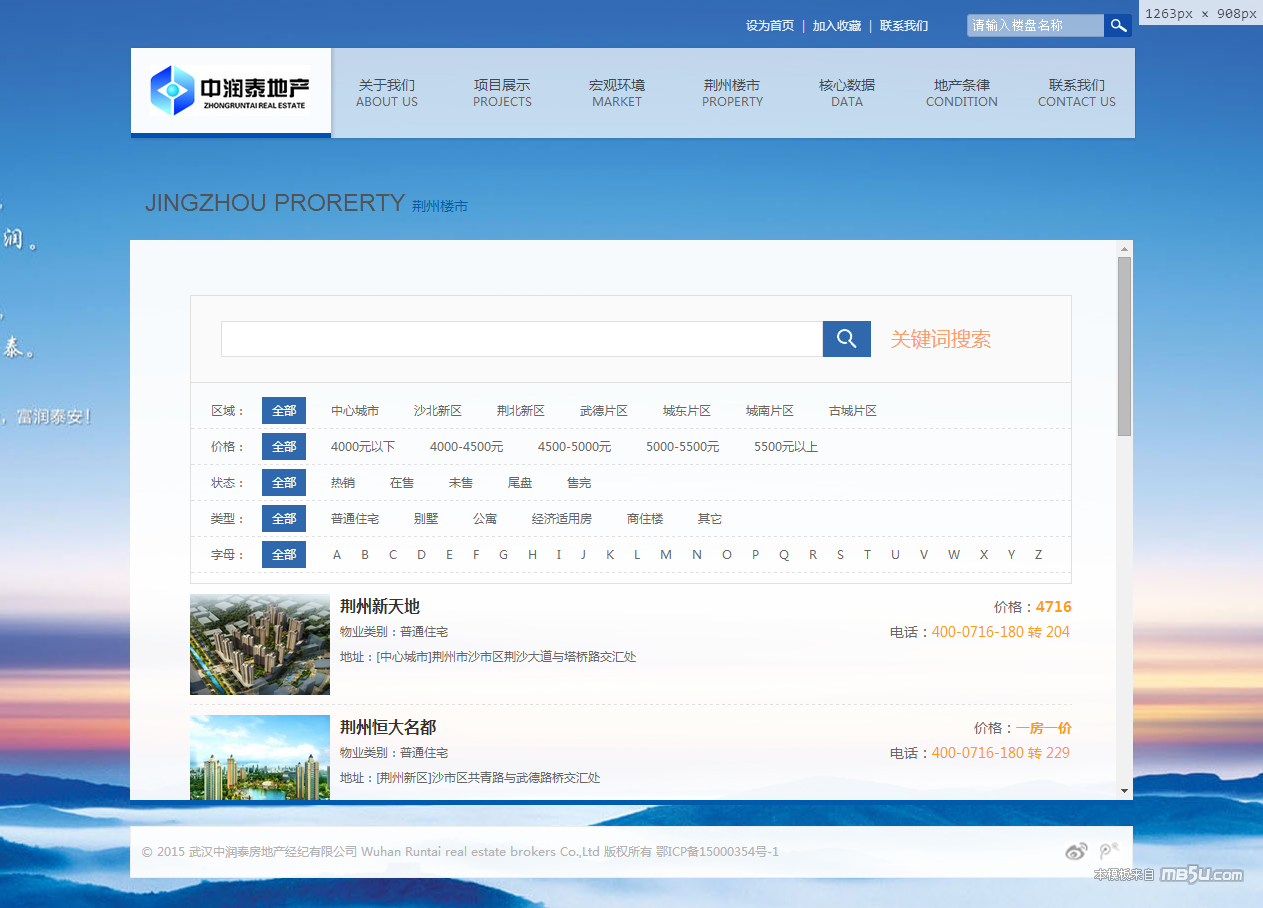Open the 荆州新天地 property thumbnail
The image size is (1263, 908).
point(260,645)
